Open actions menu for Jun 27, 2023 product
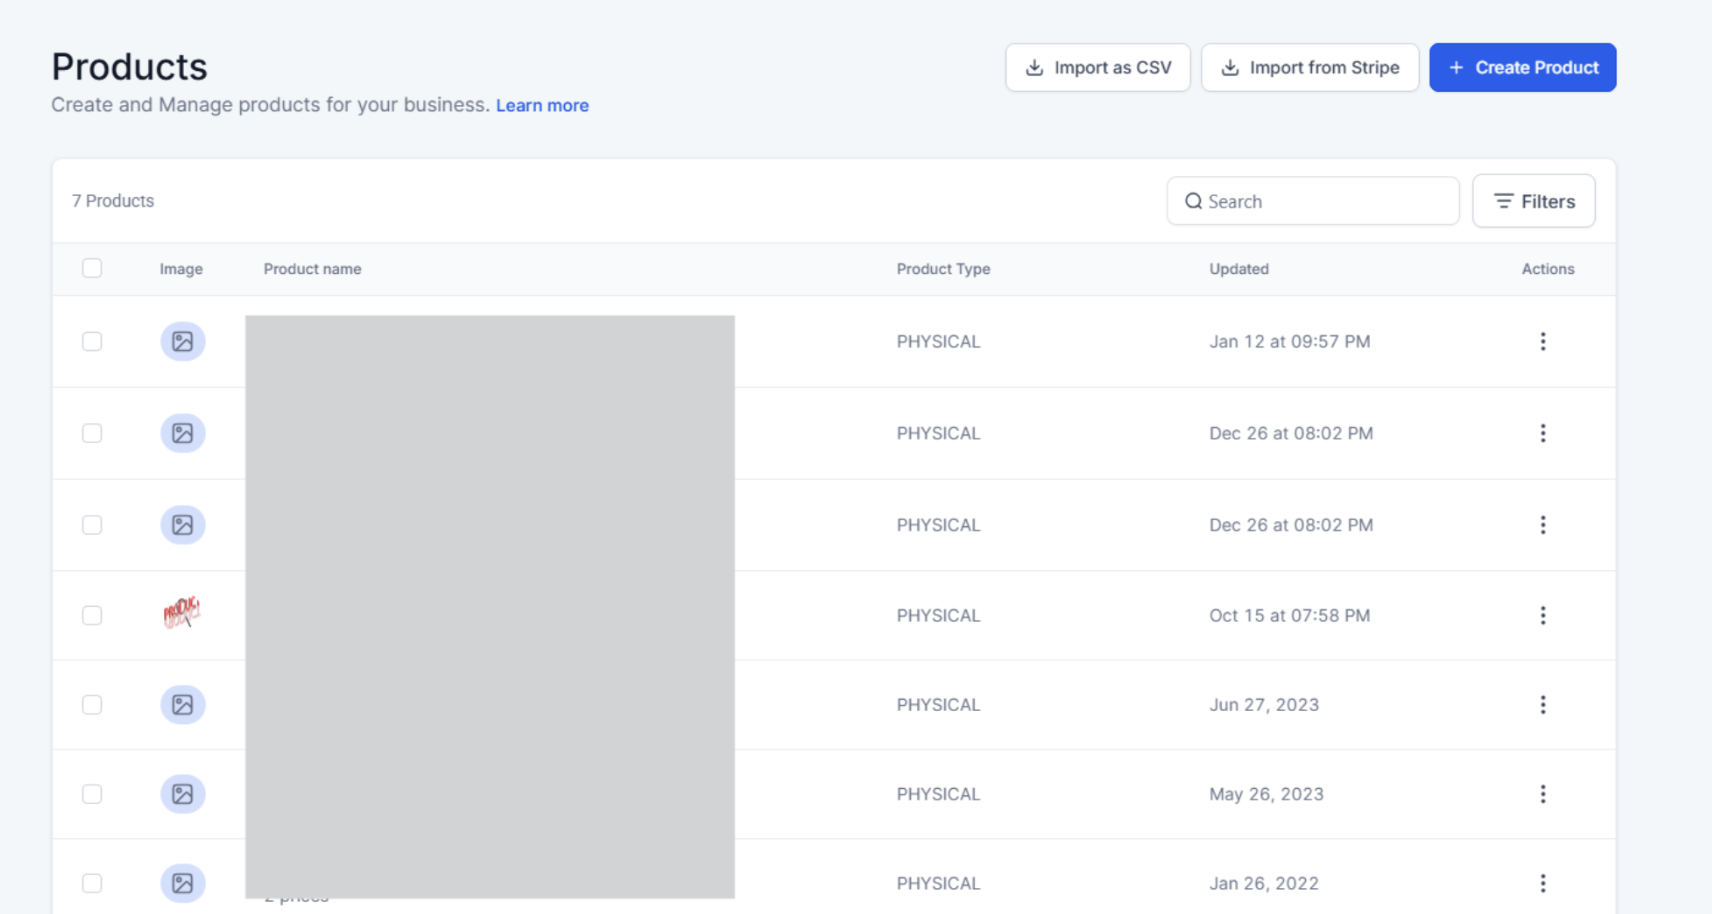Viewport: 1712px width, 914px height. click(x=1542, y=705)
